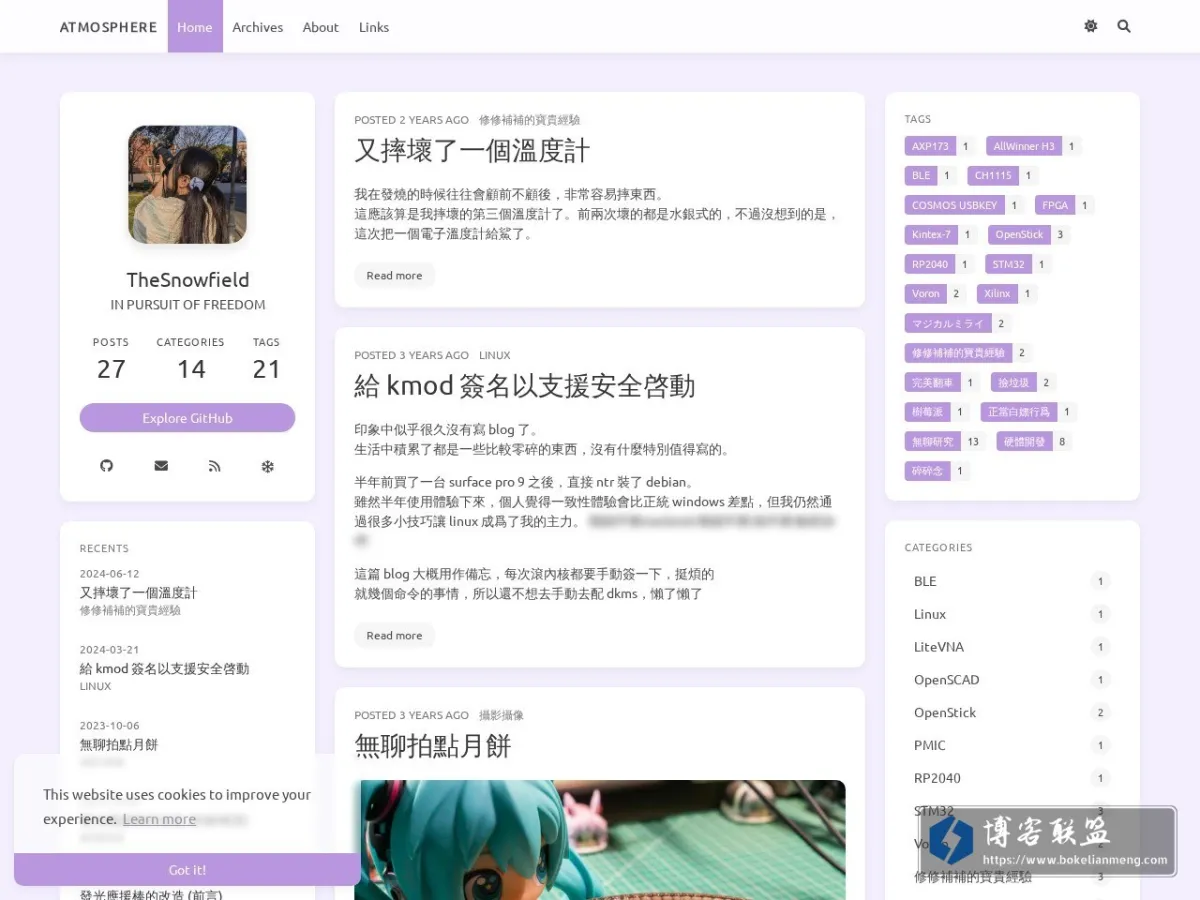
Task: Select the Kintex-7 tag
Action: coord(931,234)
